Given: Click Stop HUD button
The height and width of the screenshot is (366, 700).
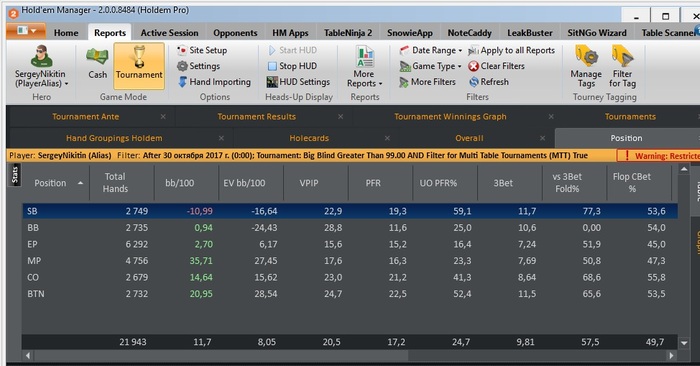Looking at the screenshot, I should (x=293, y=66).
